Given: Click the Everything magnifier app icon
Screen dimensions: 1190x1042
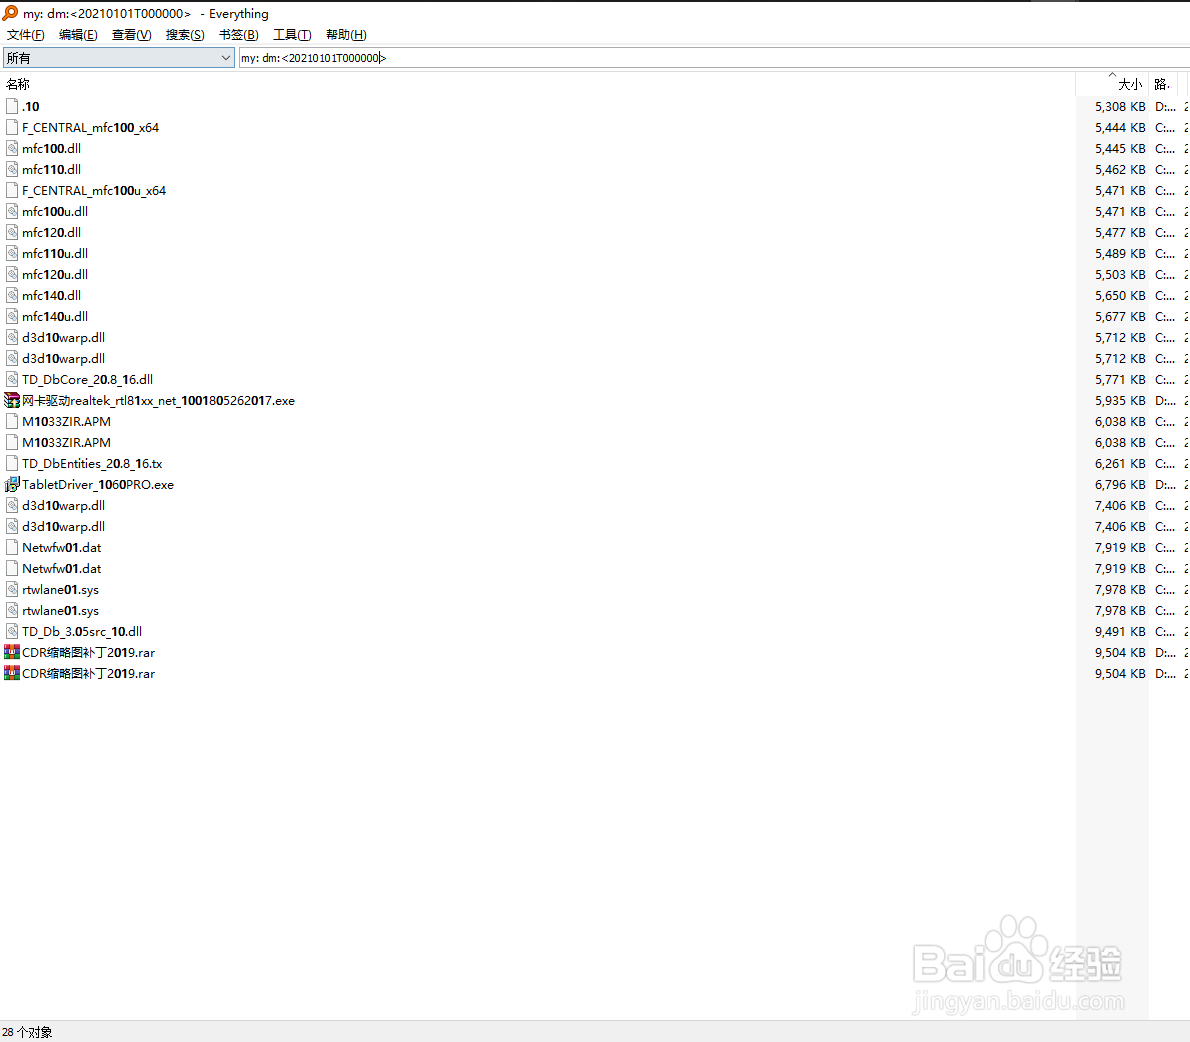Looking at the screenshot, I should (11, 13).
